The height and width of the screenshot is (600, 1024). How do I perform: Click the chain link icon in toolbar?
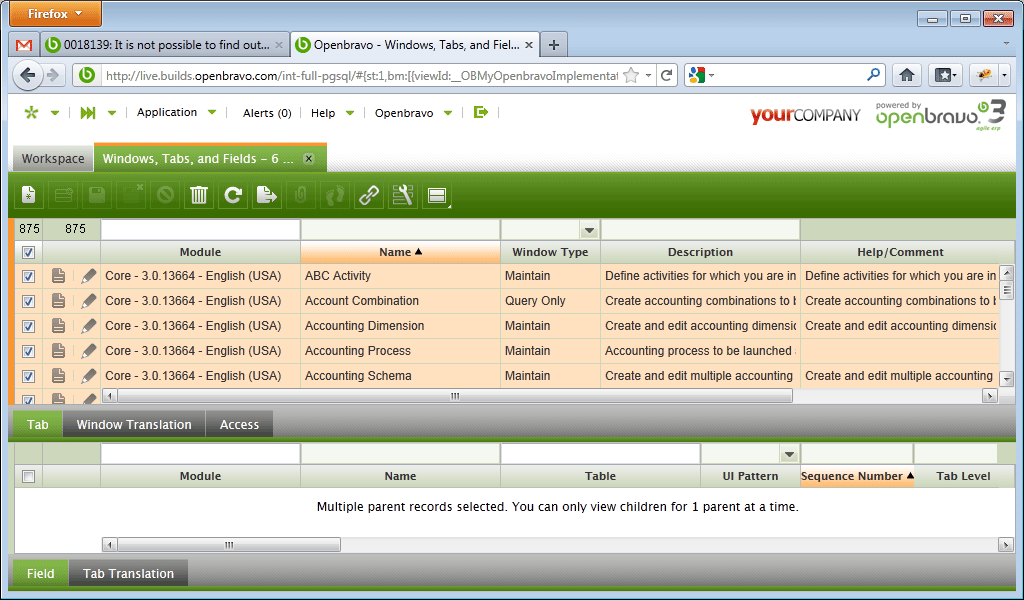pos(369,196)
